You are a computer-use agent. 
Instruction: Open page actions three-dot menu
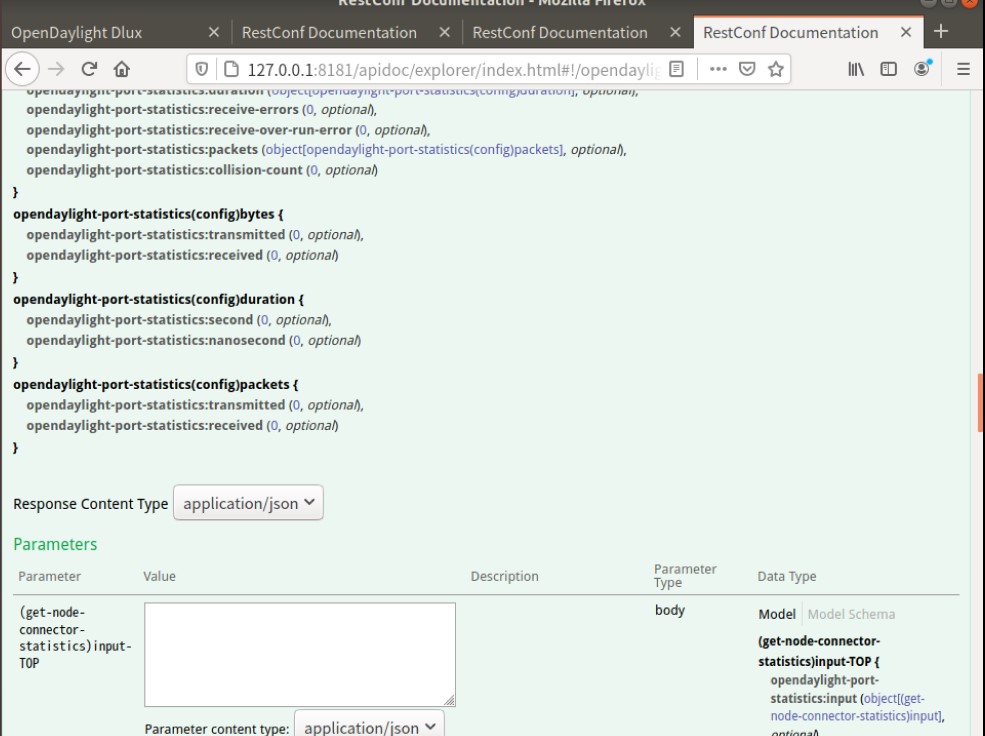pyautogui.click(x=718, y=69)
